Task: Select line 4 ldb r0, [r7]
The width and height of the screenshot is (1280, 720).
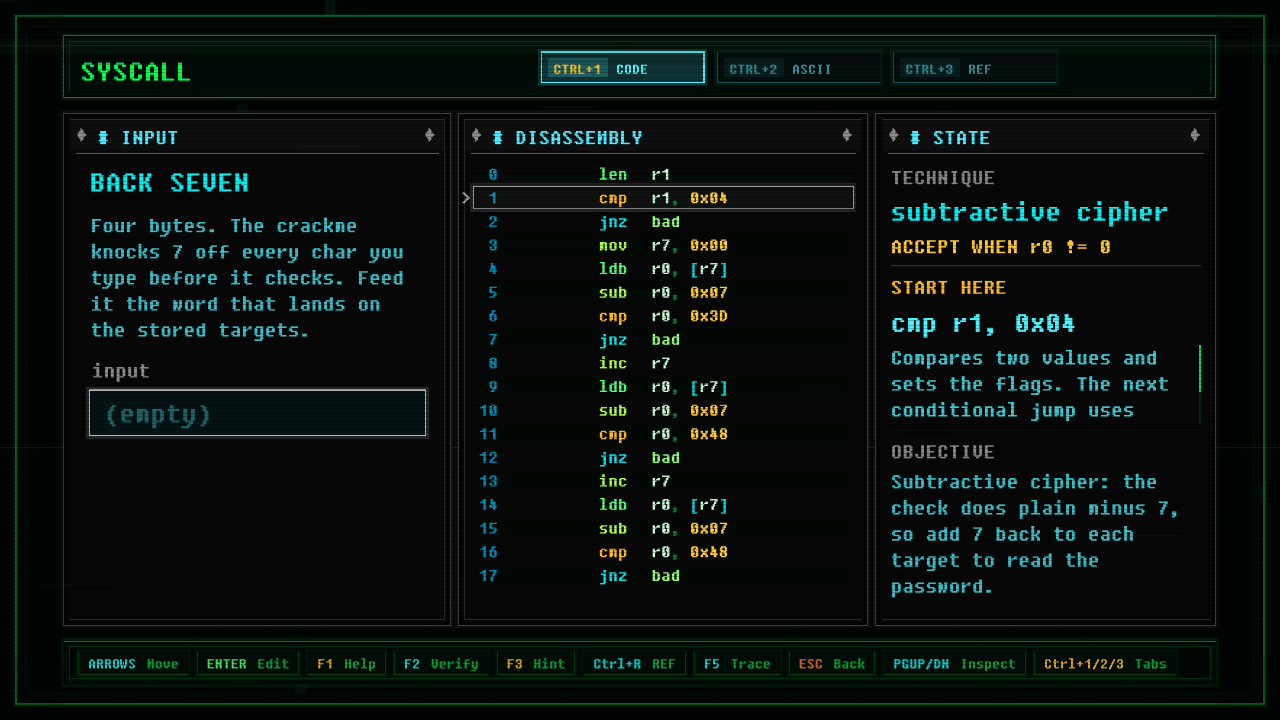Action: tap(663, 269)
